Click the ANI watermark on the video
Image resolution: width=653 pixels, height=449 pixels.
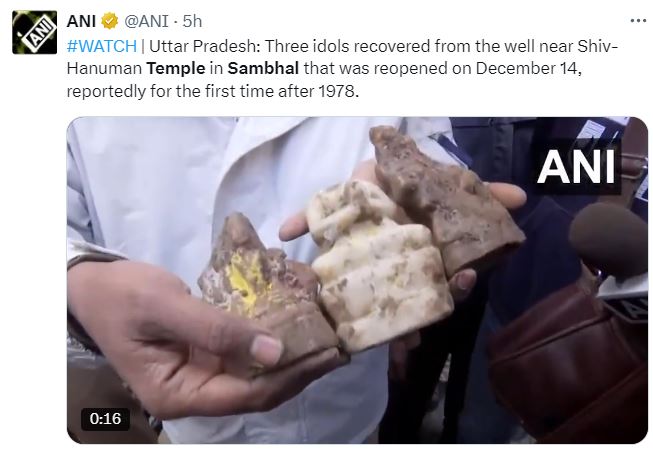click(576, 167)
